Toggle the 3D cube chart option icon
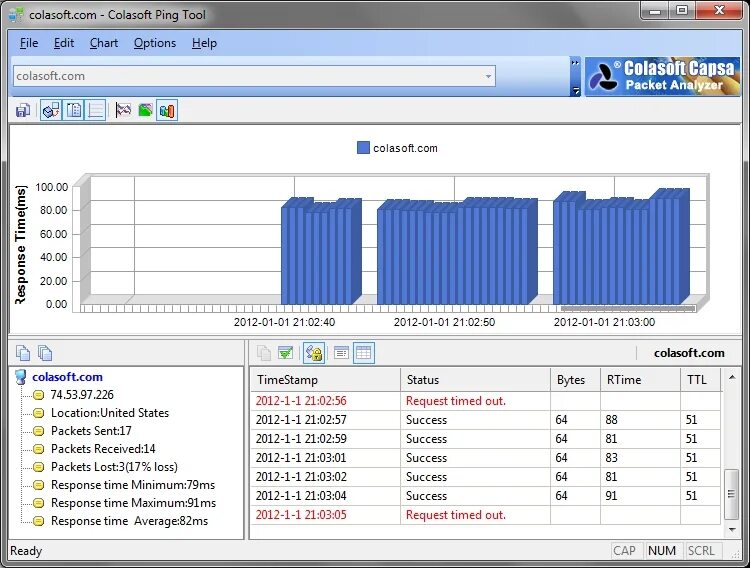The image size is (750, 568). [x=51, y=111]
